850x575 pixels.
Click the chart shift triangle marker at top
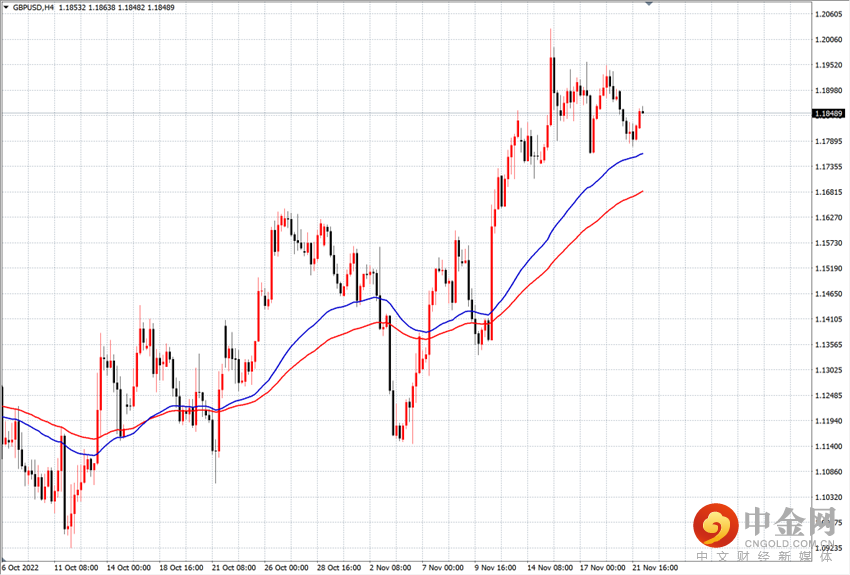click(x=649, y=3)
